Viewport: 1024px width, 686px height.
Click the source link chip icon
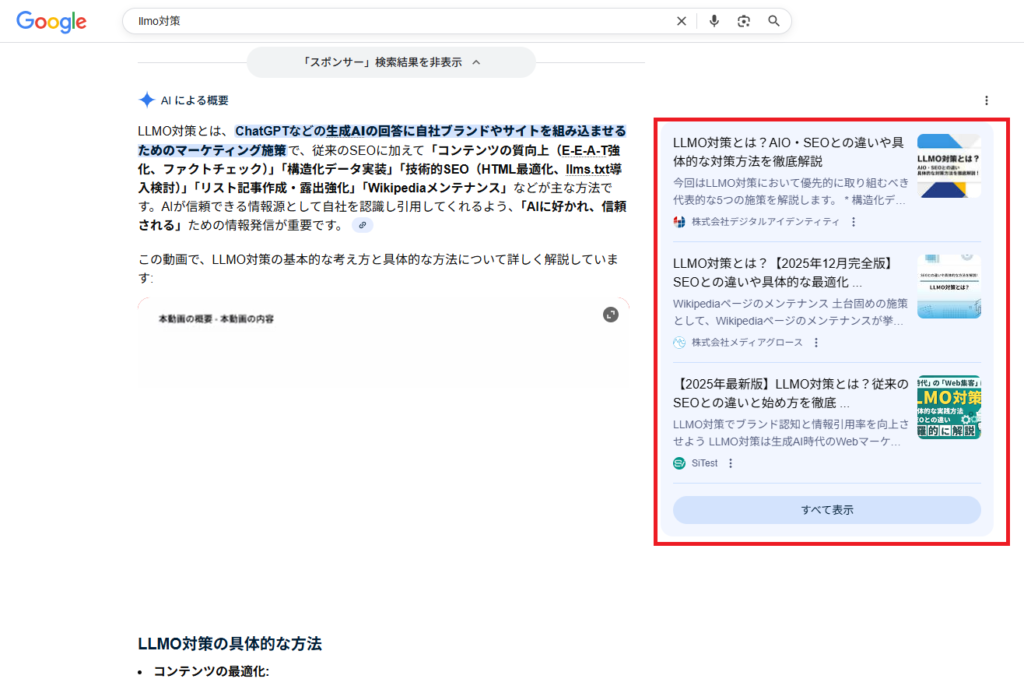coord(362,225)
